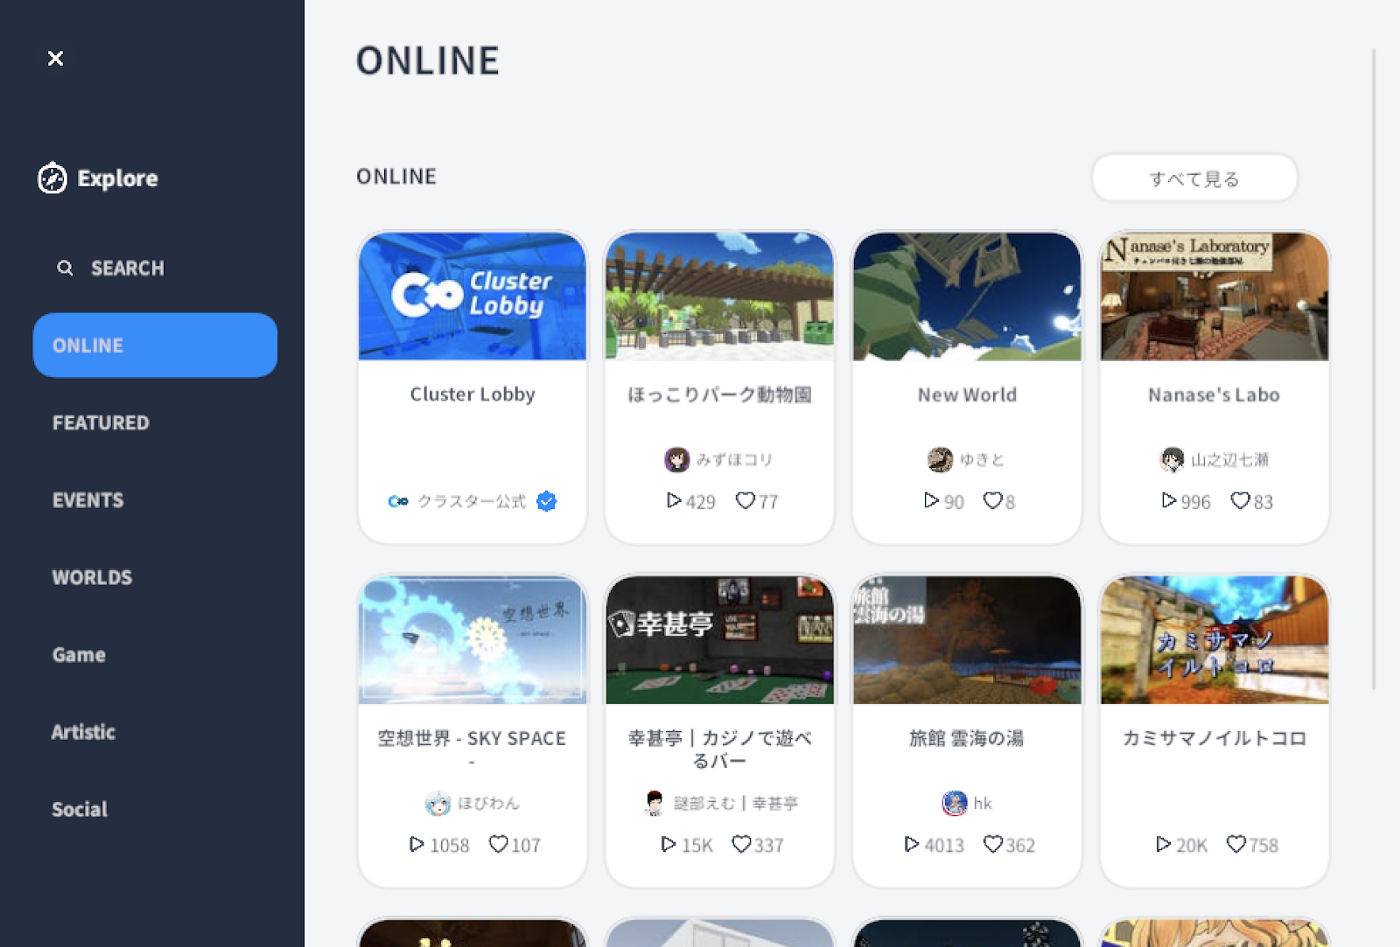The width and height of the screenshot is (1400, 947).
Task: Click the heart icon showing 8 likes
Action: 992,500
